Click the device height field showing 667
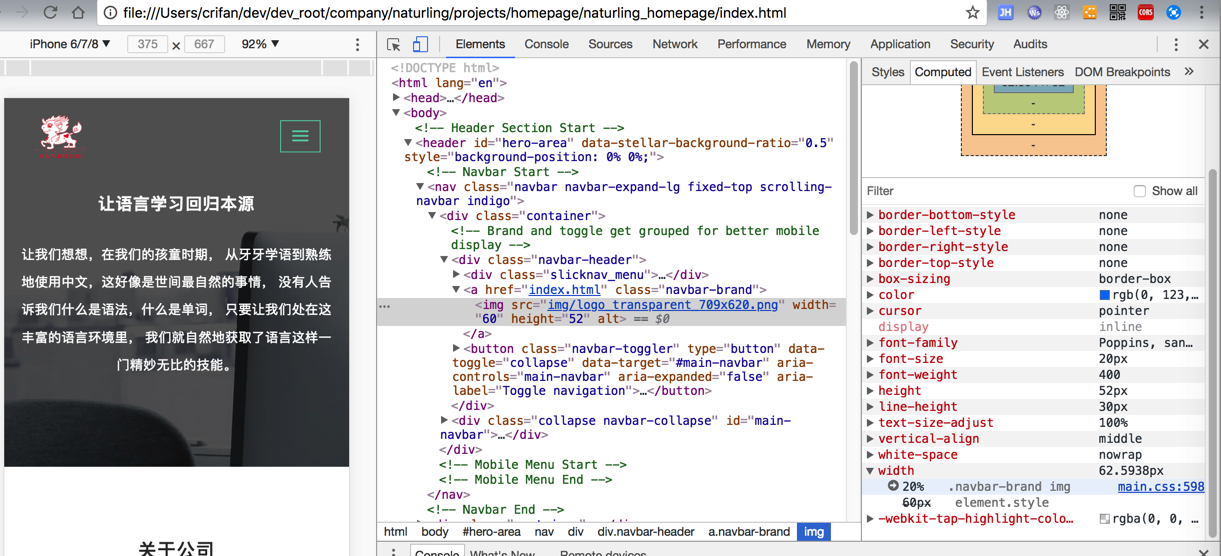Image resolution: width=1221 pixels, height=556 pixels. coord(204,45)
